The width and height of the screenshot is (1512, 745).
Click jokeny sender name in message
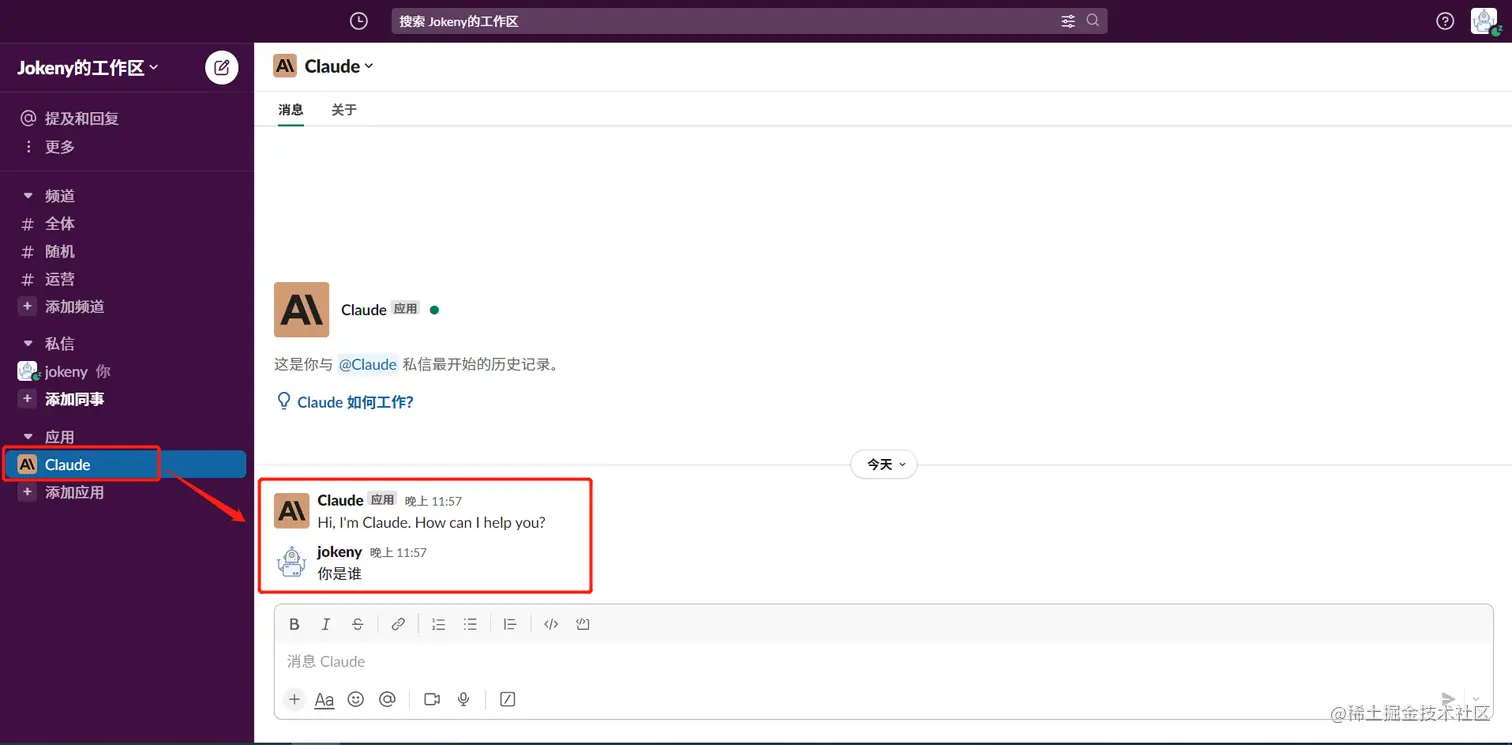tap(340, 552)
